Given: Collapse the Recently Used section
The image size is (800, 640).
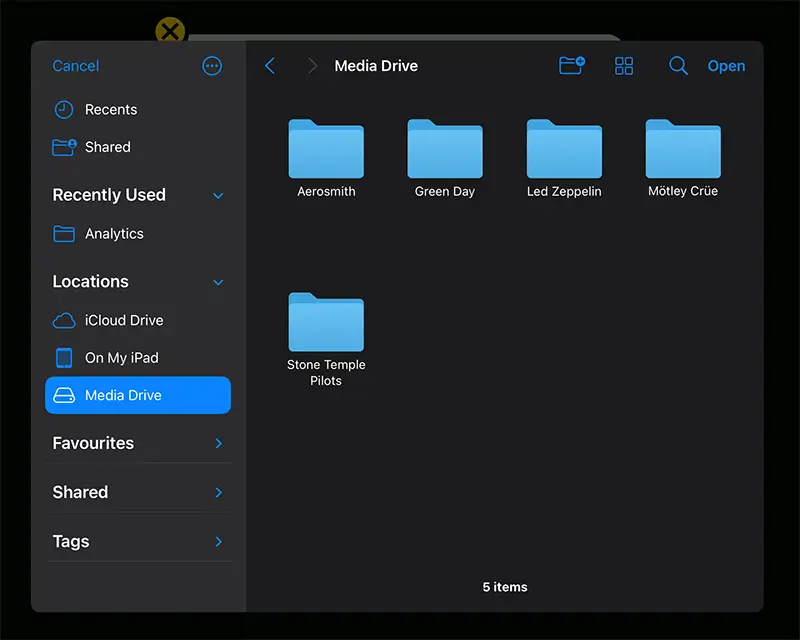Looking at the screenshot, I should coord(218,195).
